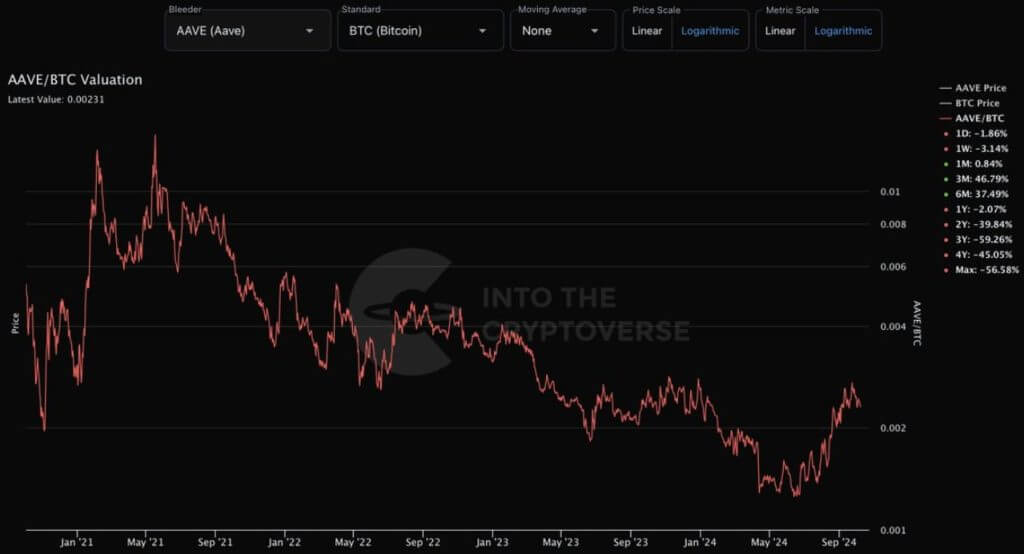
Task: Select Logarithmic under Metric Scale
Action: [x=843, y=31]
